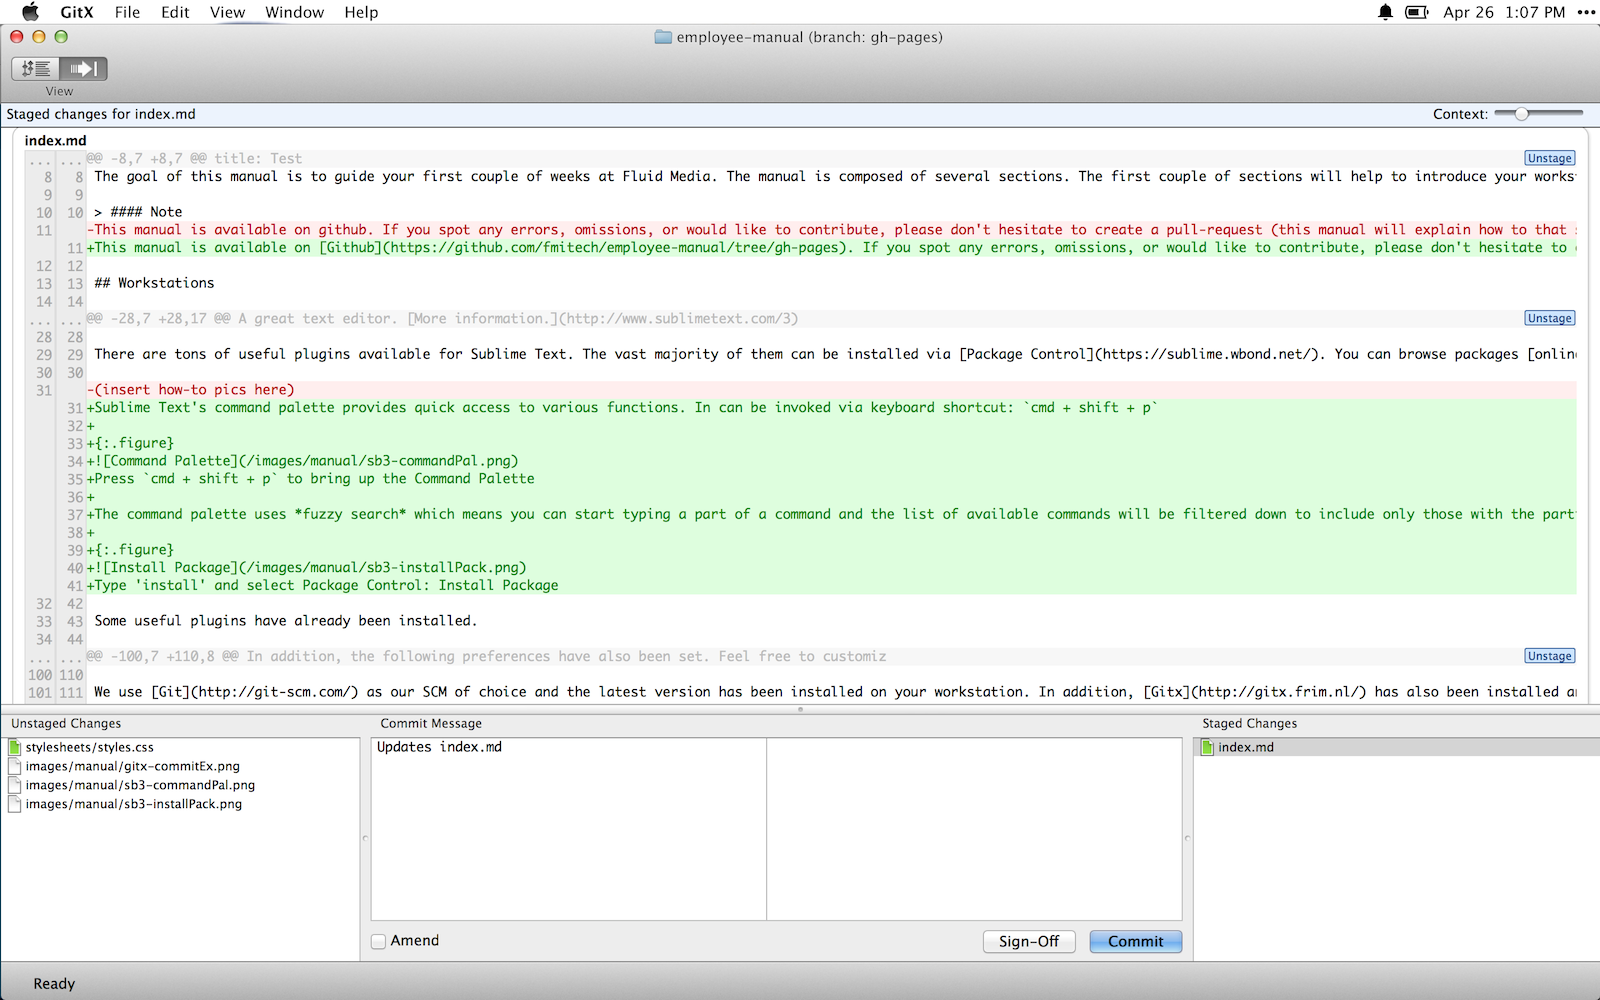Open the GitX application menu

click(77, 12)
